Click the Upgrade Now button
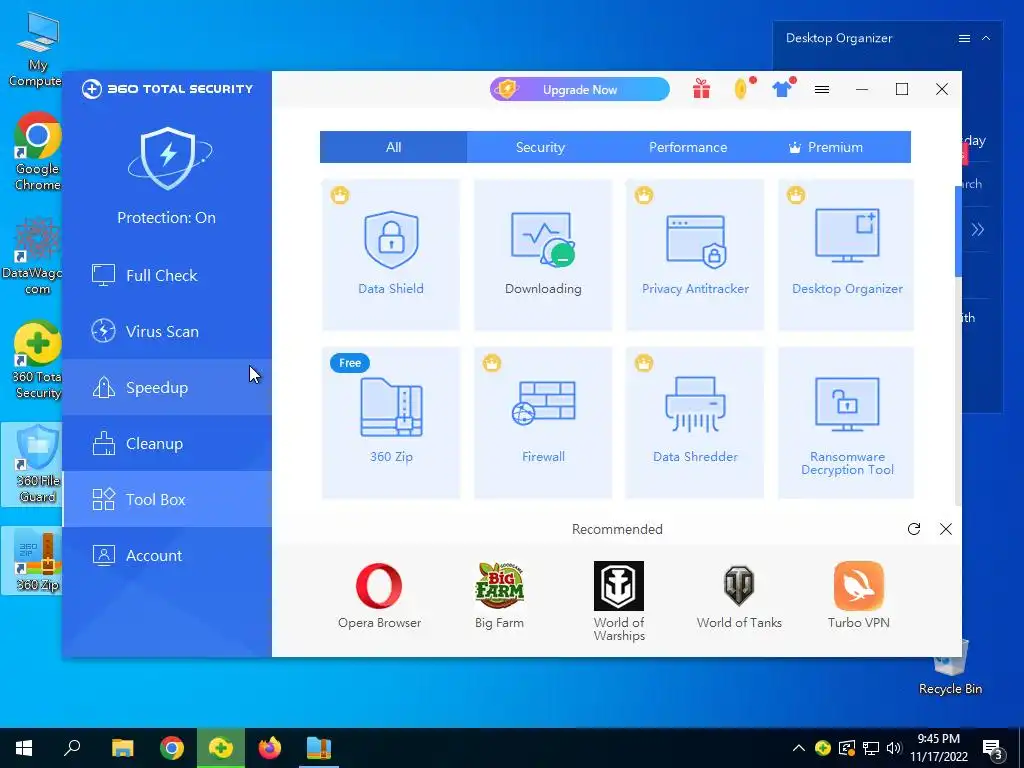Screen dimensions: 1024x768 coord(579,89)
